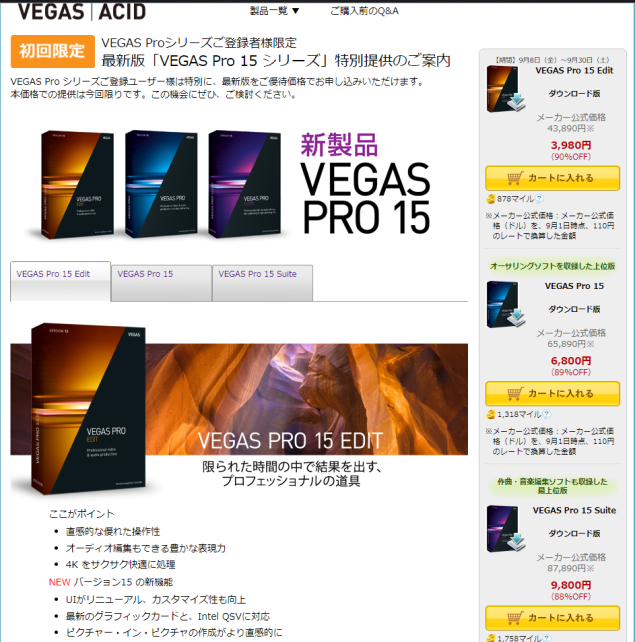Click the gold coin icon next to 878マイル

point(490,199)
